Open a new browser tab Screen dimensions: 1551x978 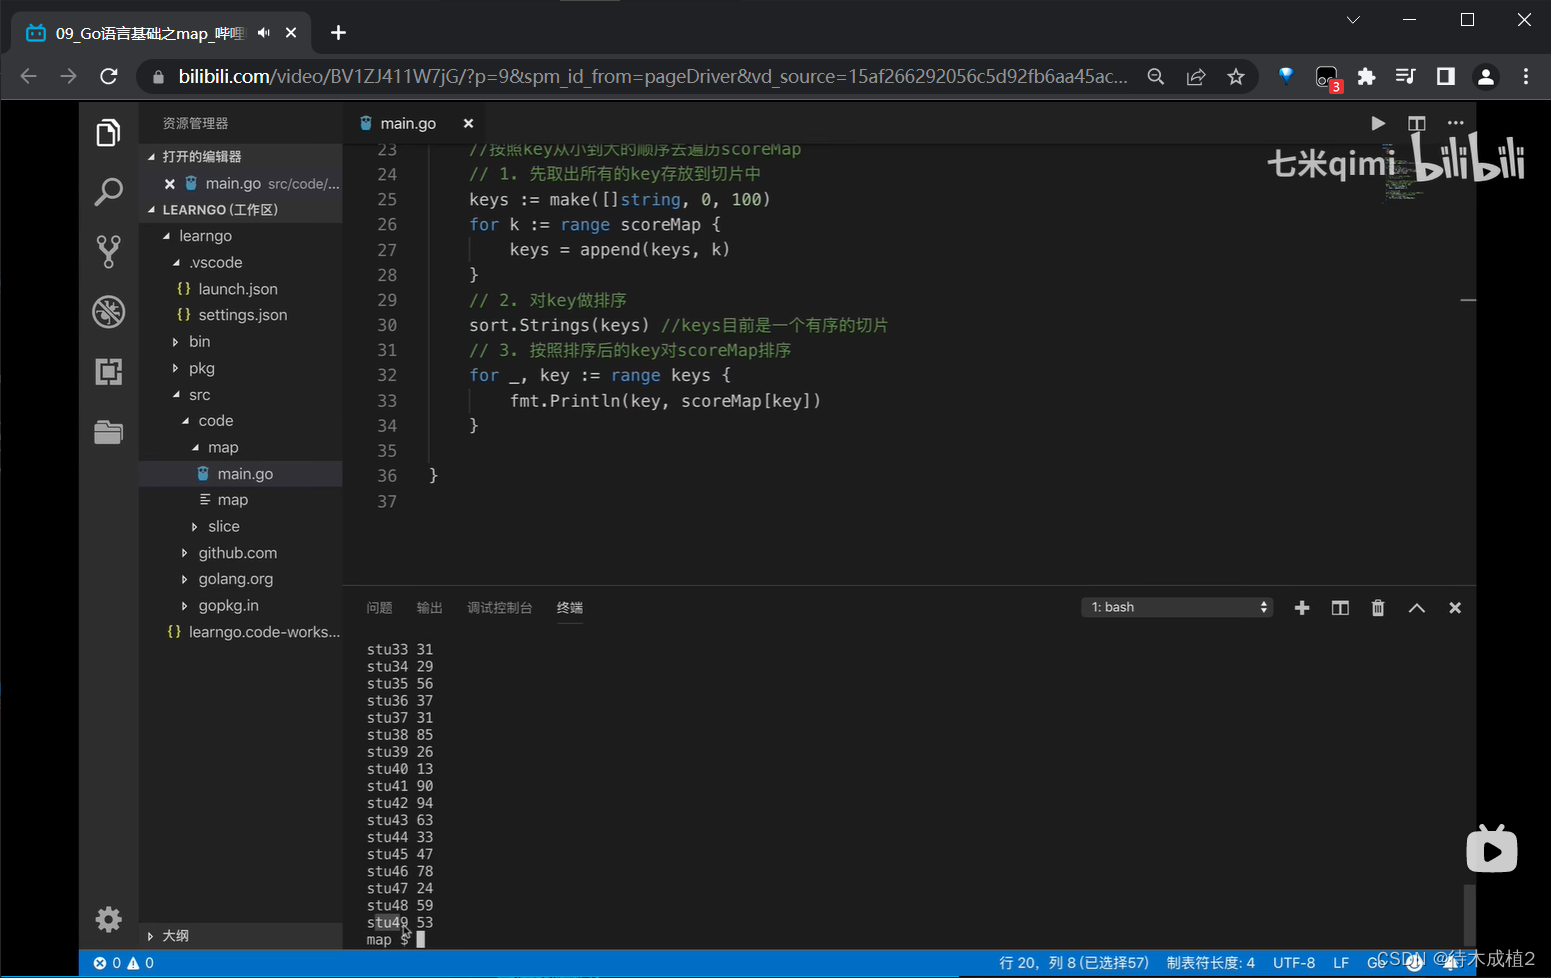pyautogui.click(x=338, y=33)
